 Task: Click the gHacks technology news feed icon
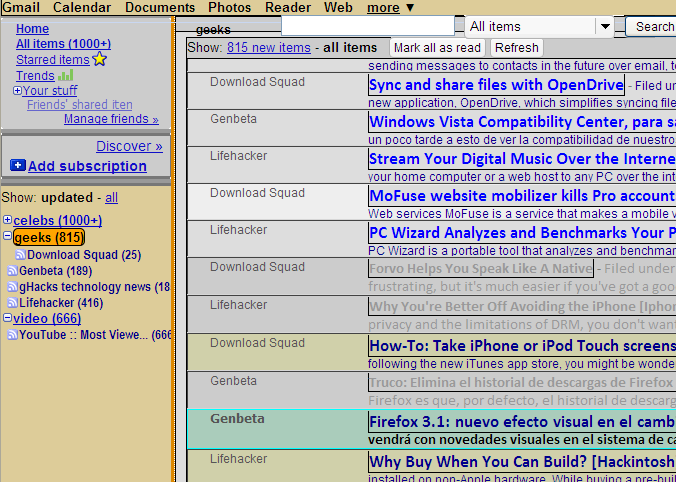pyautogui.click(x=13, y=287)
